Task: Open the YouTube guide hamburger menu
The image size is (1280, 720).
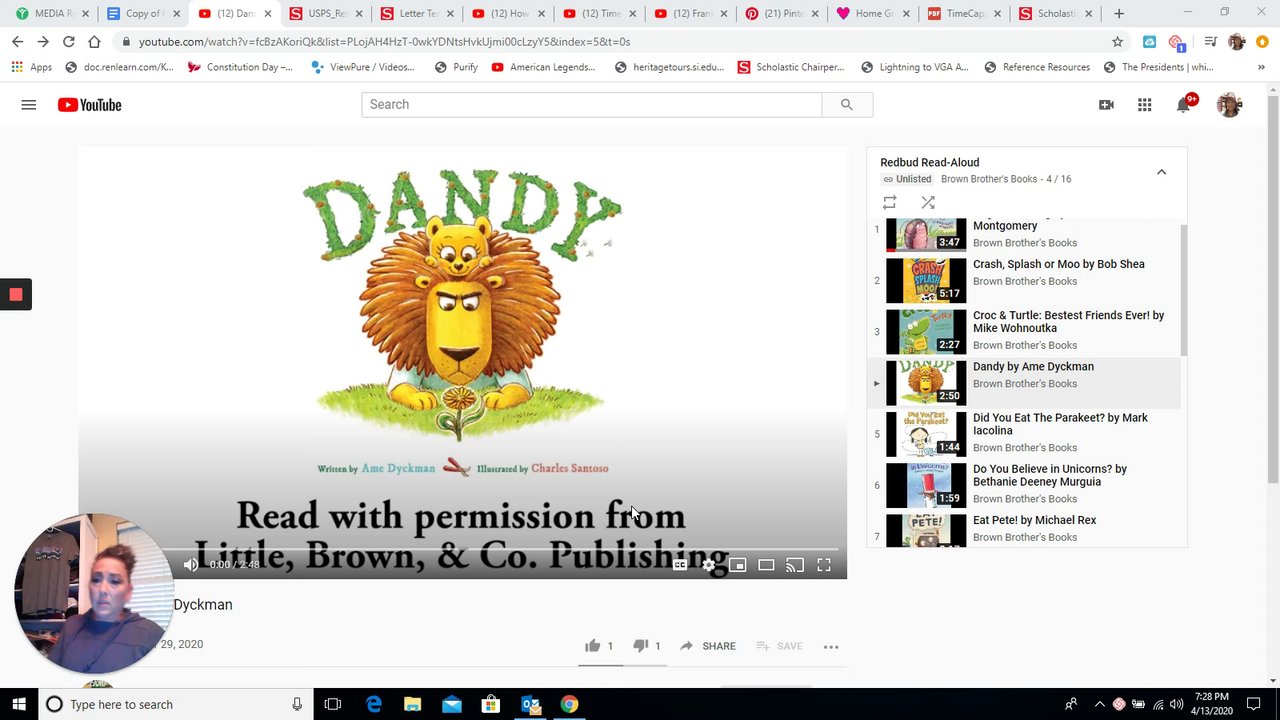Action: pos(29,105)
